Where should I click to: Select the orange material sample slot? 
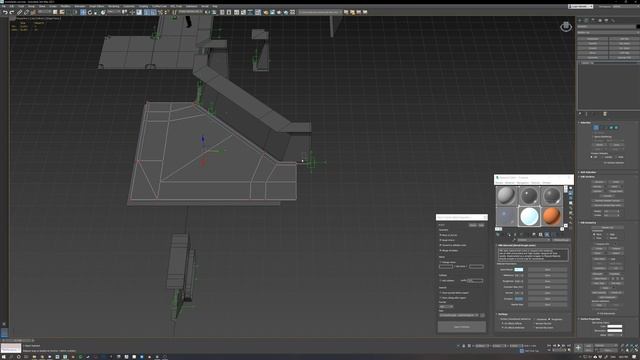pos(551,216)
